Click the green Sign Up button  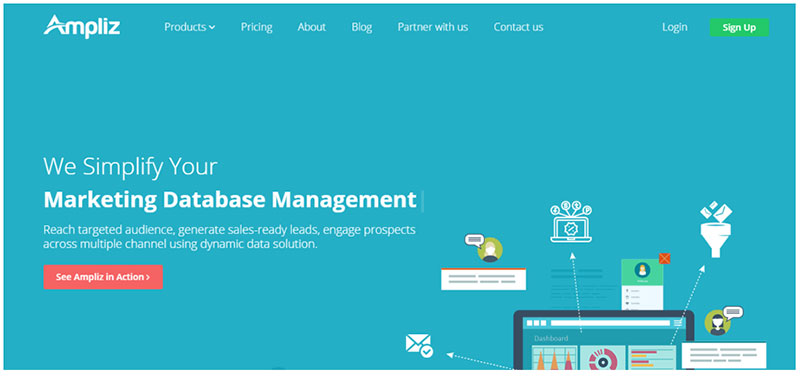tap(739, 28)
